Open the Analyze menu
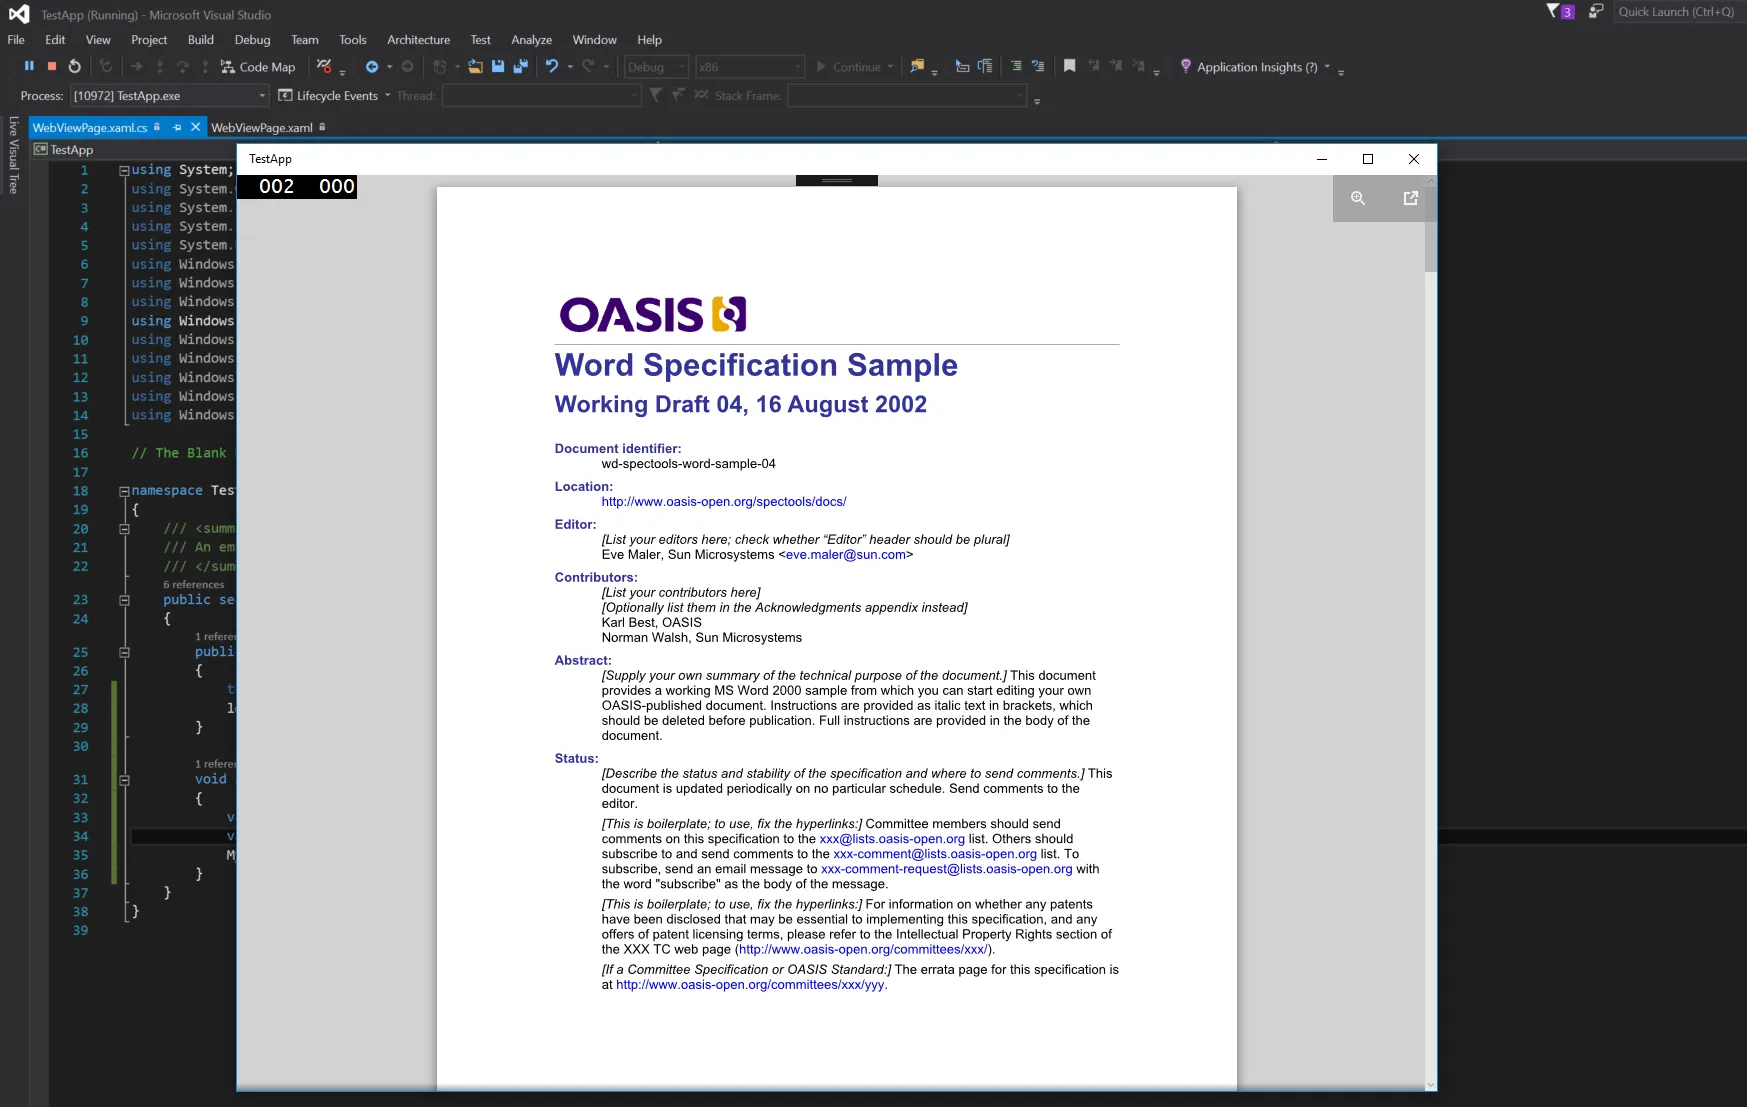1747x1107 pixels. click(531, 40)
